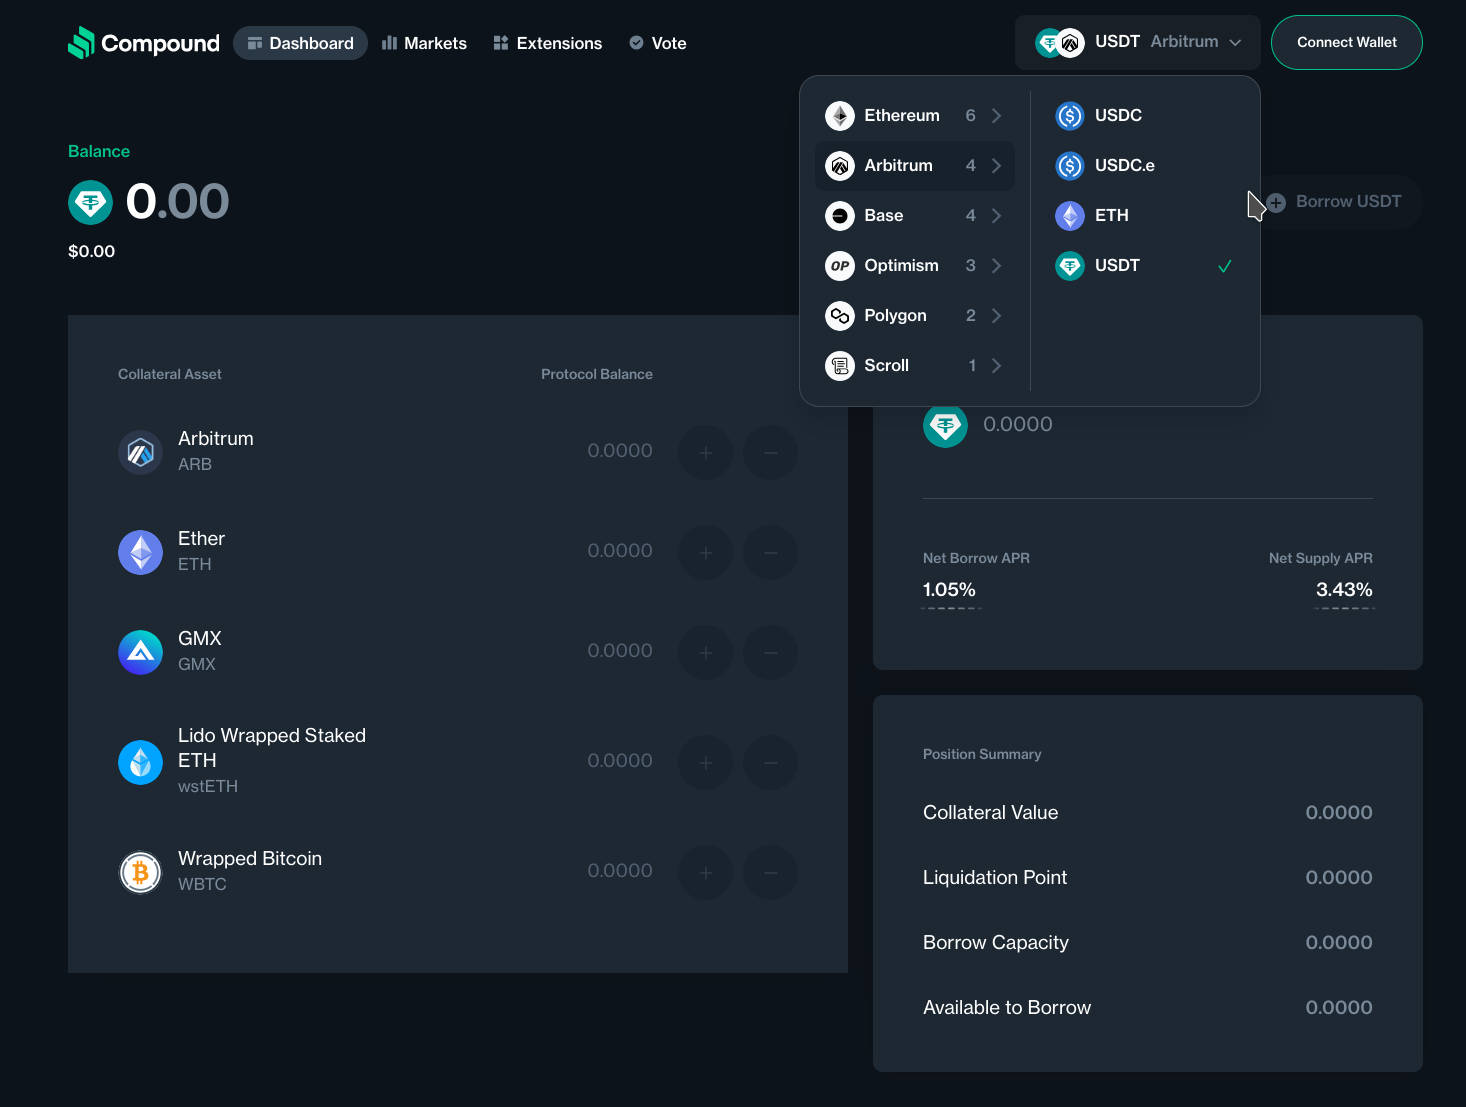Click the Base network icon
The image size is (1466, 1107).
pos(840,216)
